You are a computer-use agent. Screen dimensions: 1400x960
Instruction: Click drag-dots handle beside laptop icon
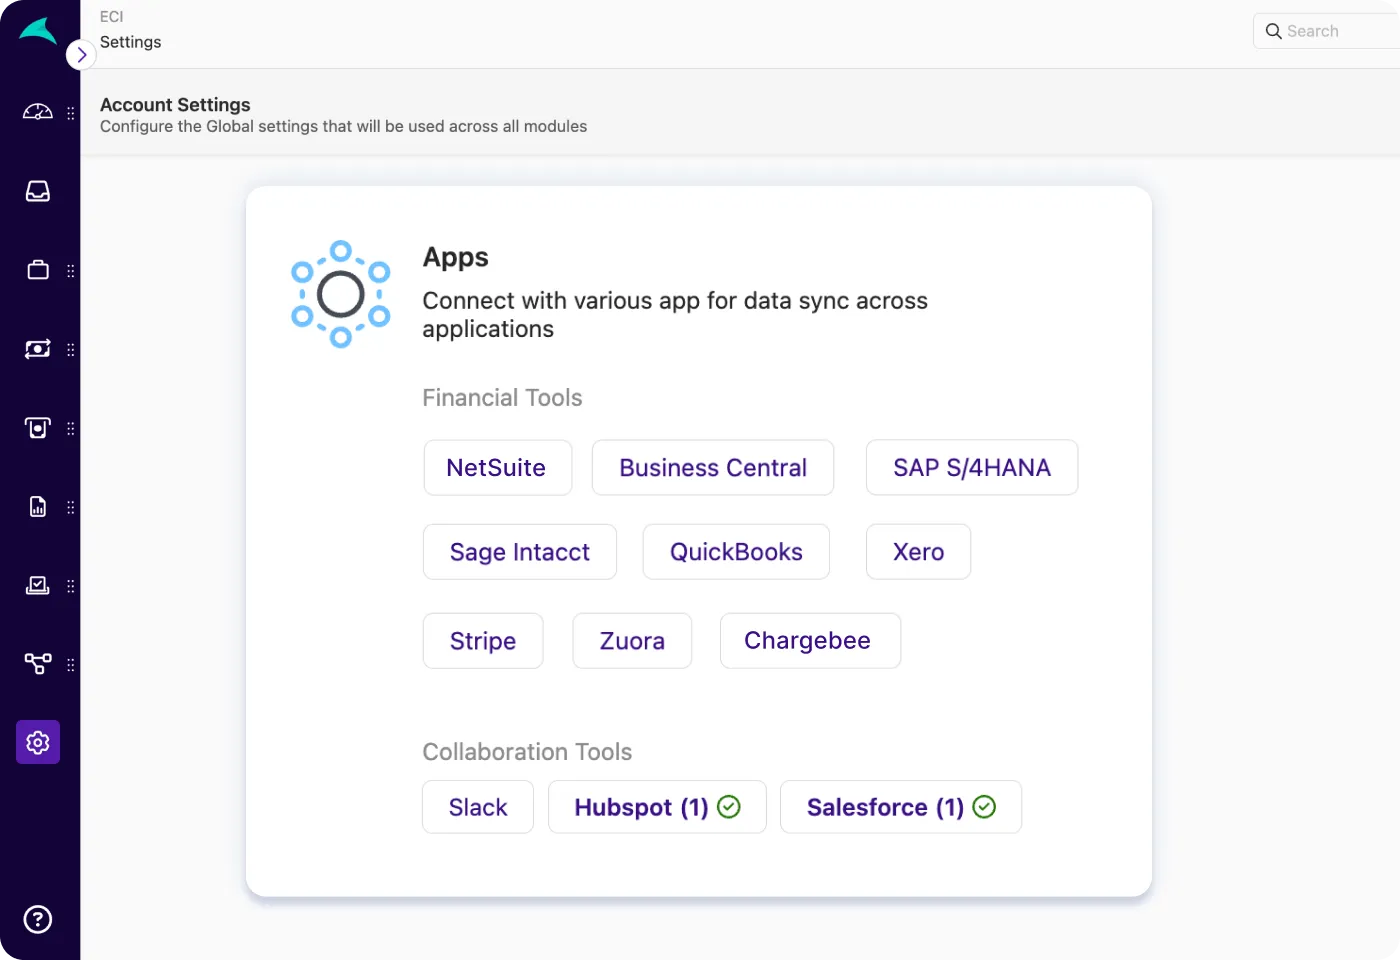tap(71, 587)
